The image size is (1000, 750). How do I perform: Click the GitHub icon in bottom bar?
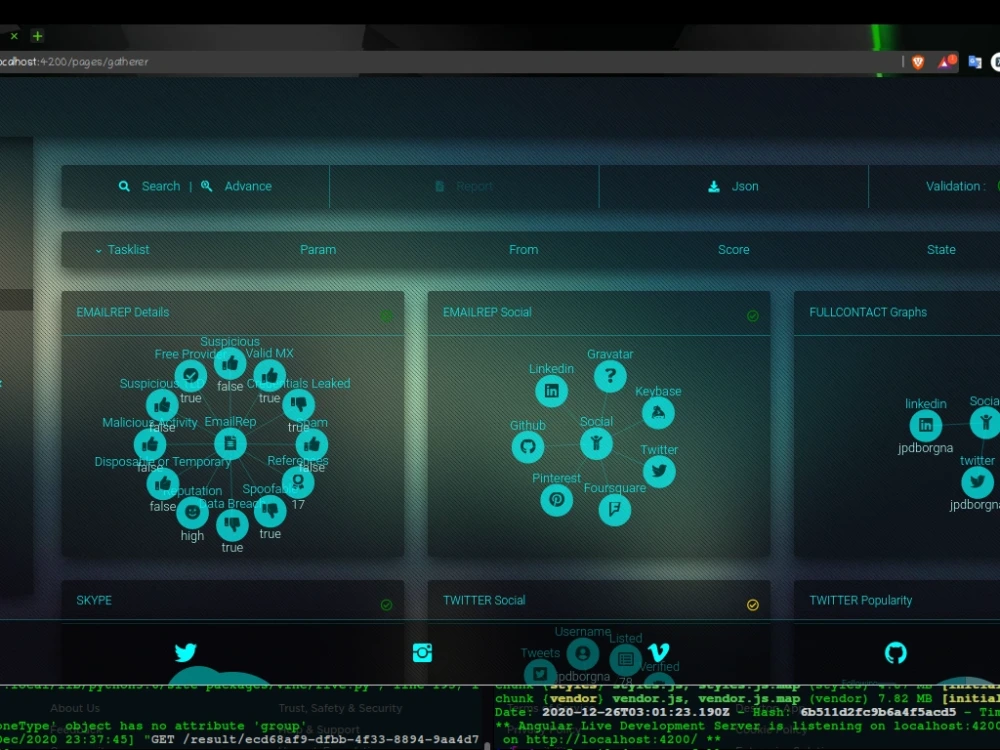coord(895,652)
